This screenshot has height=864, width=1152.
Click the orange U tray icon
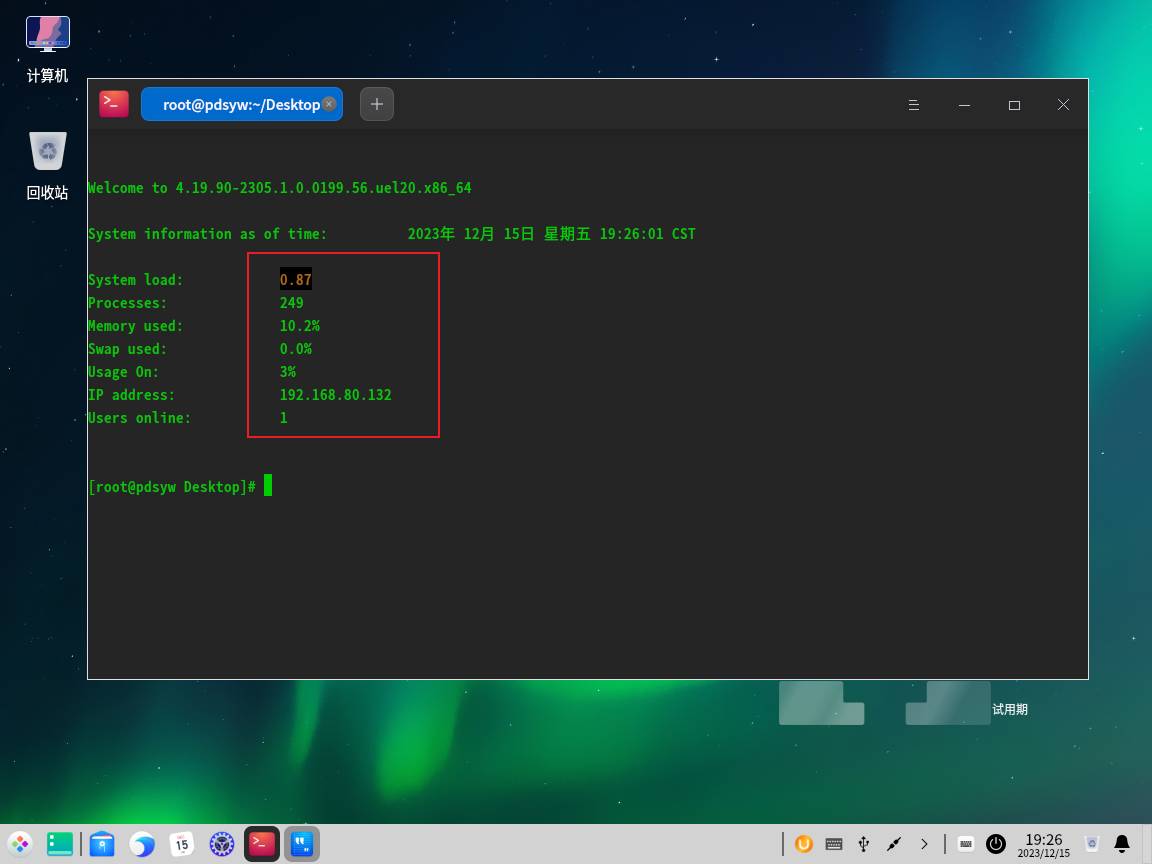point(803,844)
